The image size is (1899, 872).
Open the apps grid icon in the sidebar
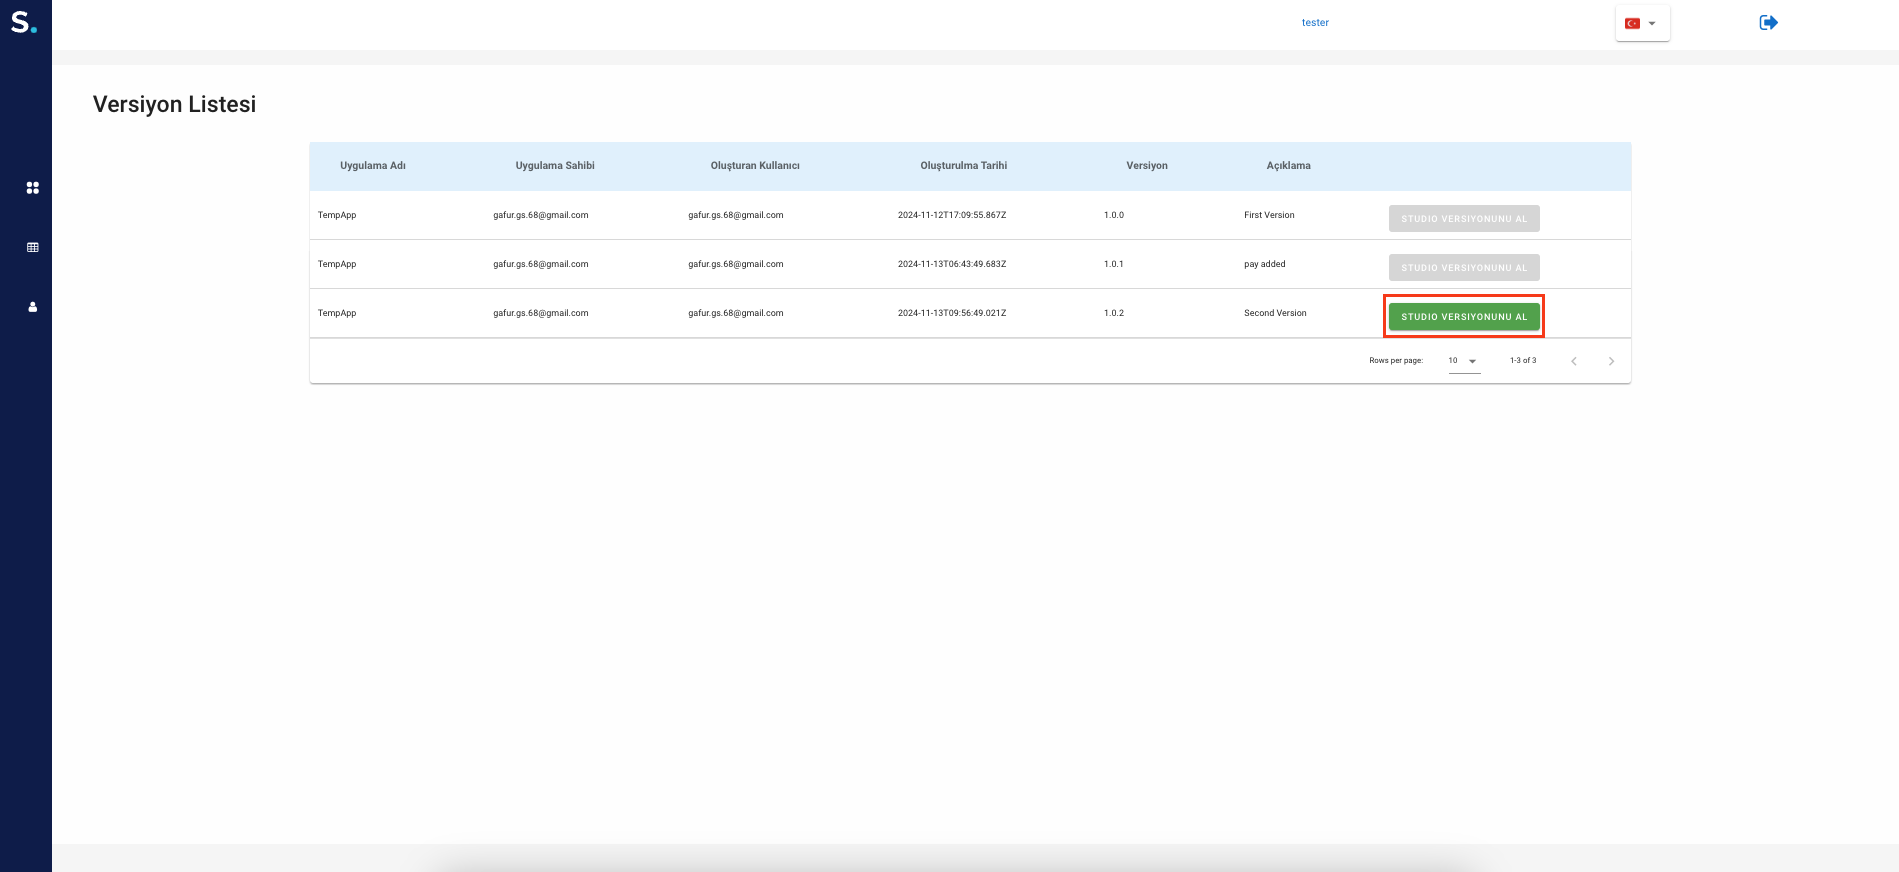click(33, 188)
